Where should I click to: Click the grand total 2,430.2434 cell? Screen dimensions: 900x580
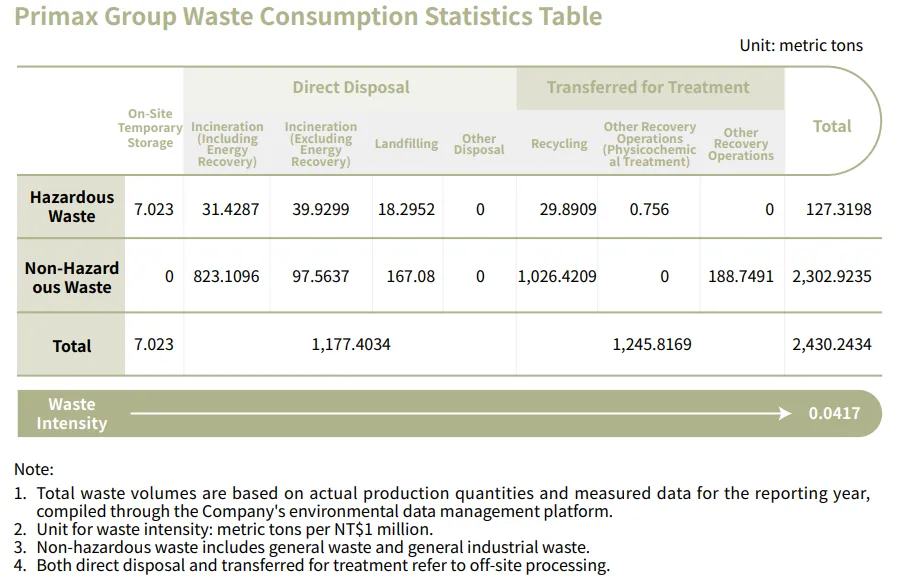coord(832,345)
